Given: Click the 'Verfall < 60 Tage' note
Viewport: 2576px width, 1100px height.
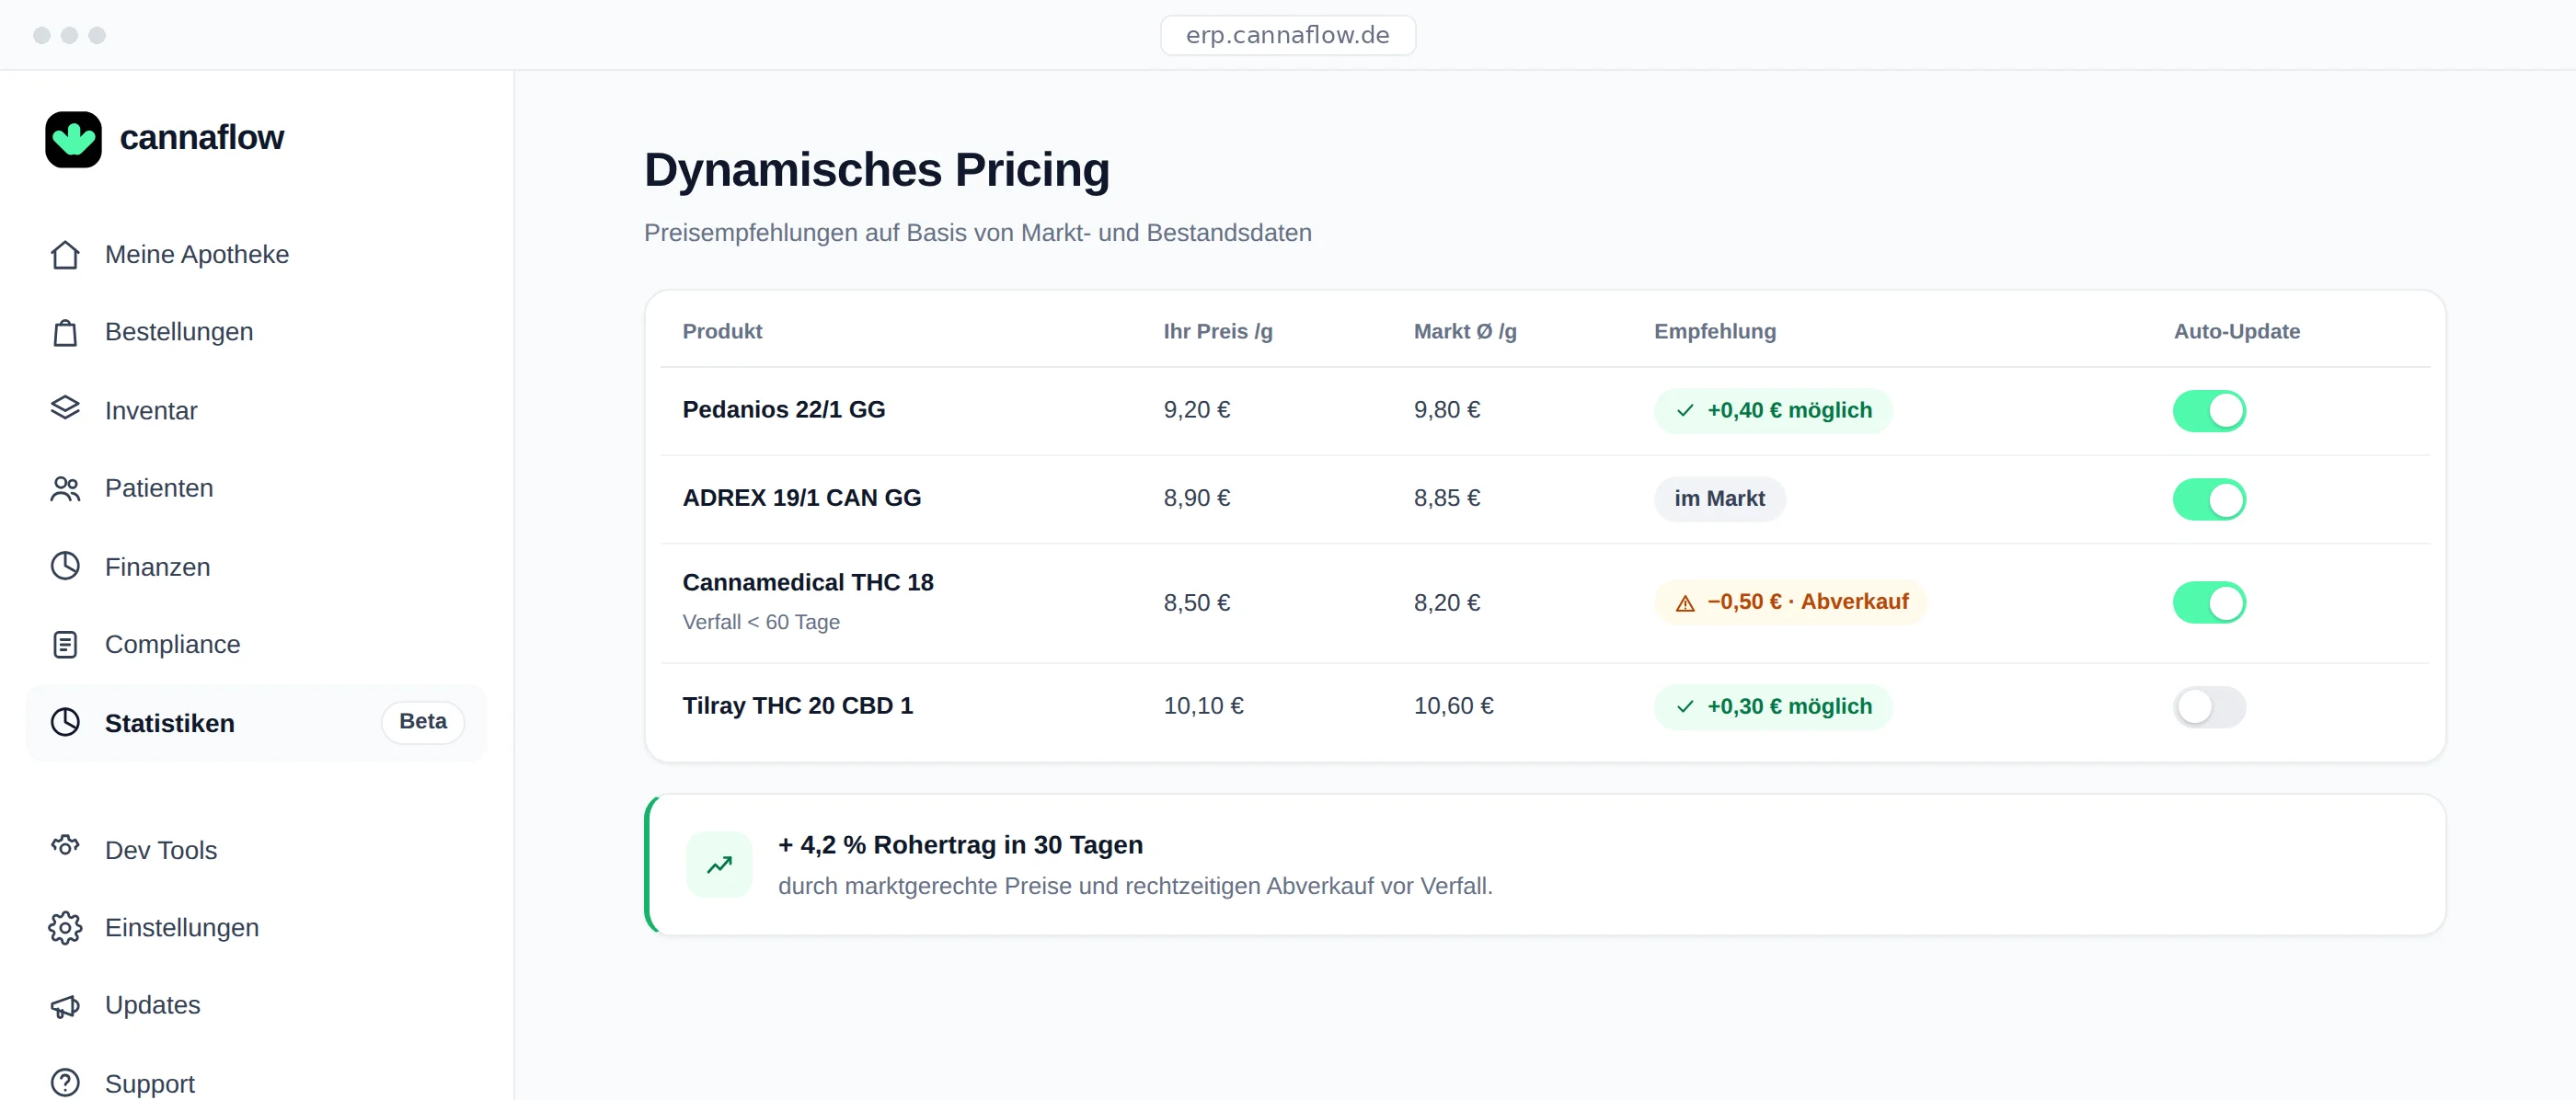Looking at the screenshot, I should pyautogui.click(x=761, y=622).
